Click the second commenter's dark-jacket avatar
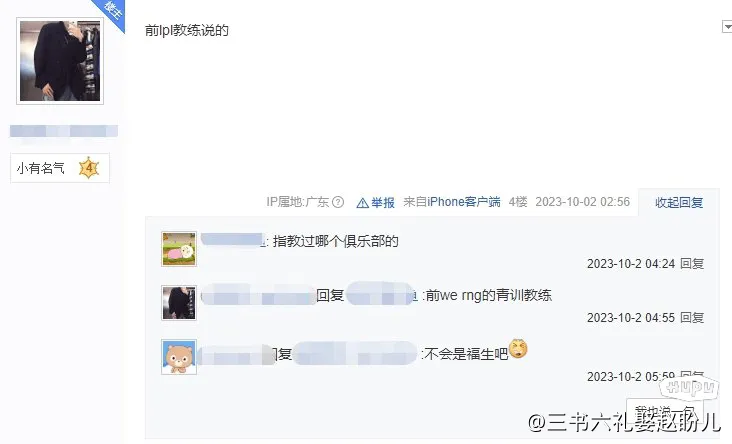Viewport: 732px width, 444px height. coord(179,303)
